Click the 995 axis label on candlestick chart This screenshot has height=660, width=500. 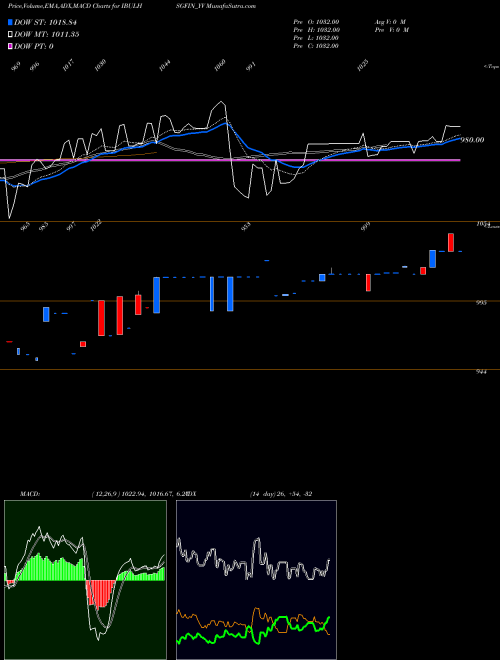point(482,303)
